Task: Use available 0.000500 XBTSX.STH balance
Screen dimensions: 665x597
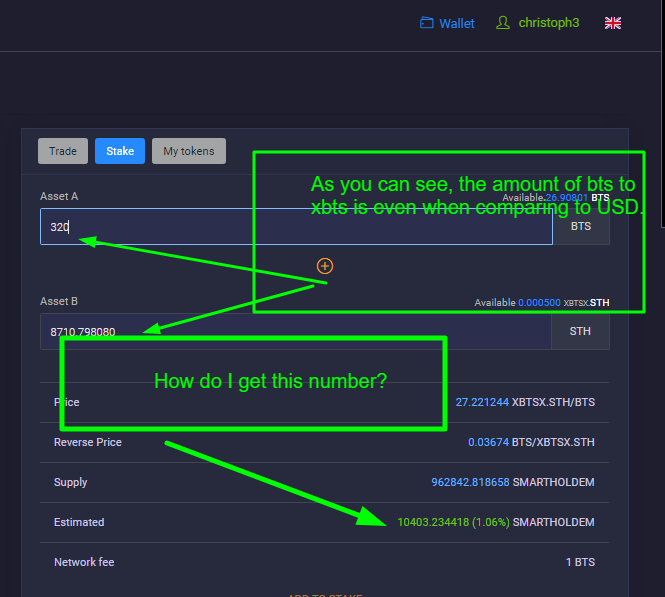Action: (539, 303)
